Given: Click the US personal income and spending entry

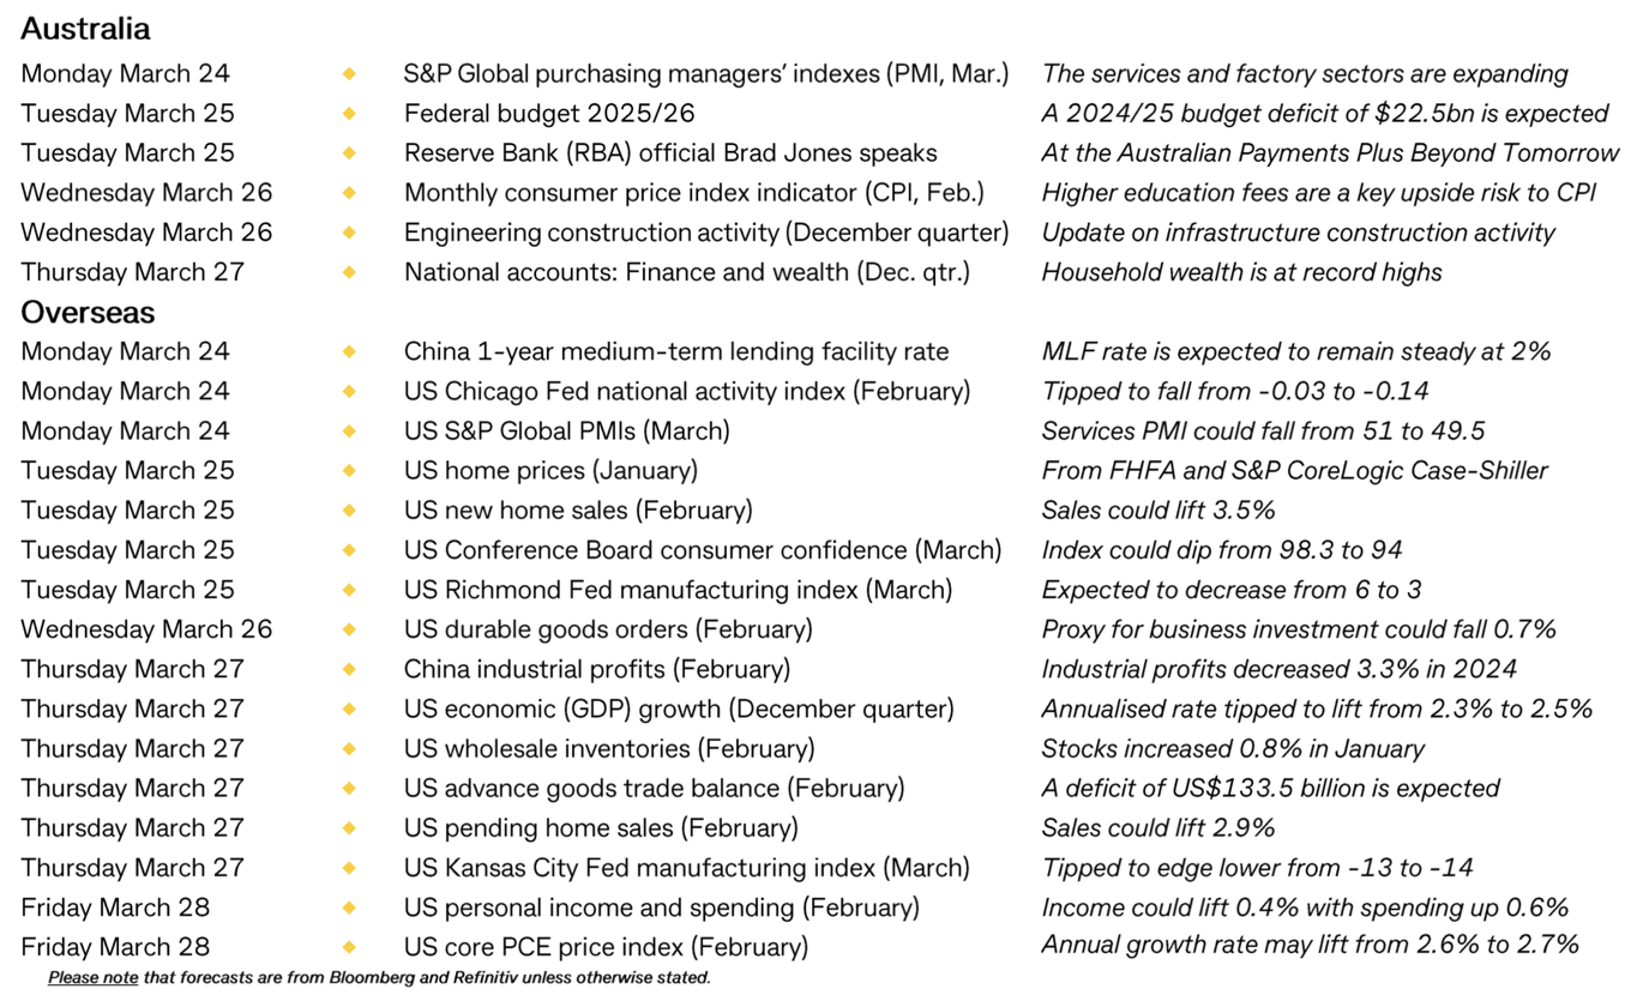Looking at the screenshot, I should (661, 908).
